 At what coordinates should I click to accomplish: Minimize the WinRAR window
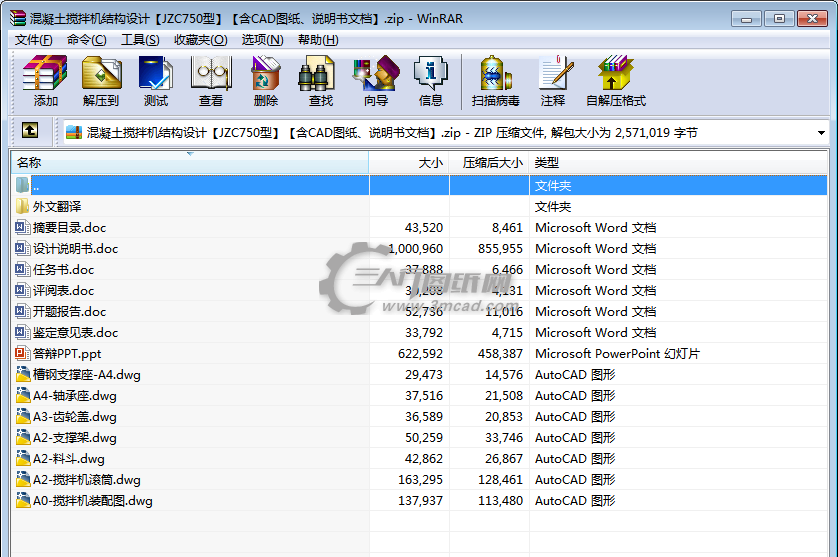click(746, 19)
